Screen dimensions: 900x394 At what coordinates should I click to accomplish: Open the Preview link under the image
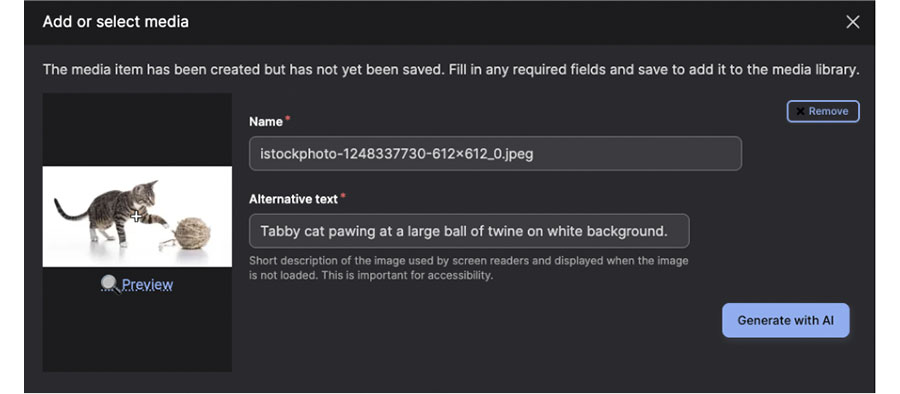[147, 284]
